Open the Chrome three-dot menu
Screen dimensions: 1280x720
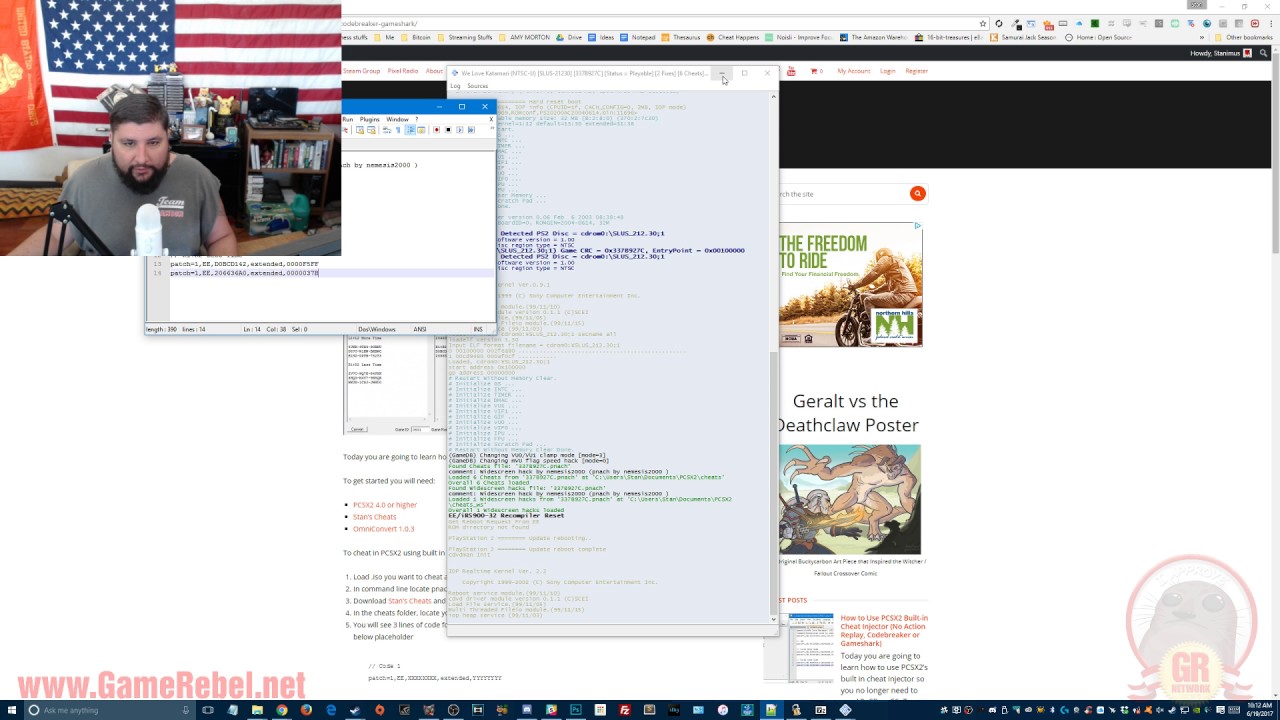1271,24
